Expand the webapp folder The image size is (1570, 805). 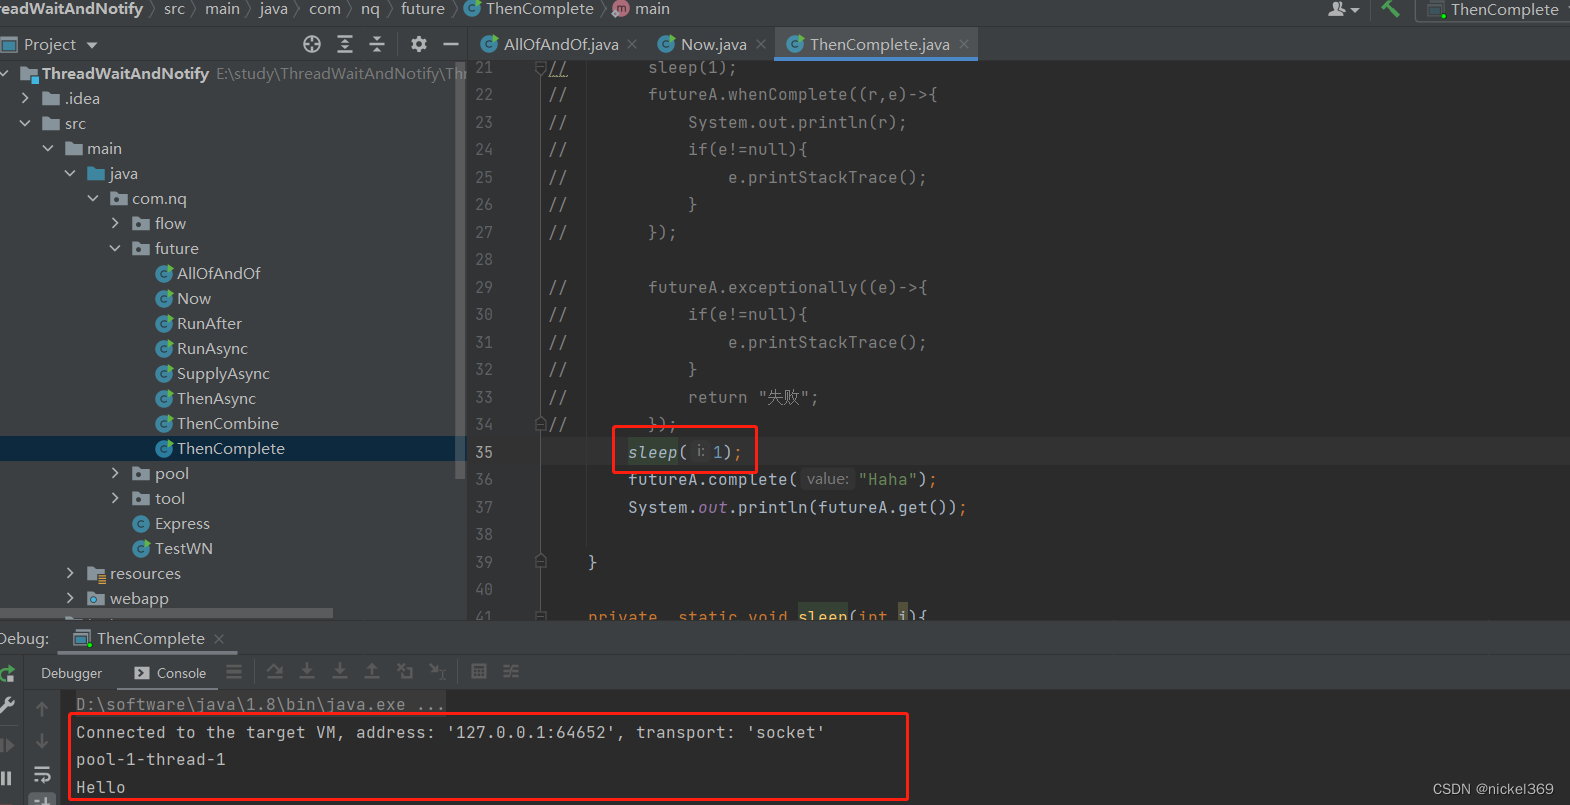(70, 598)
